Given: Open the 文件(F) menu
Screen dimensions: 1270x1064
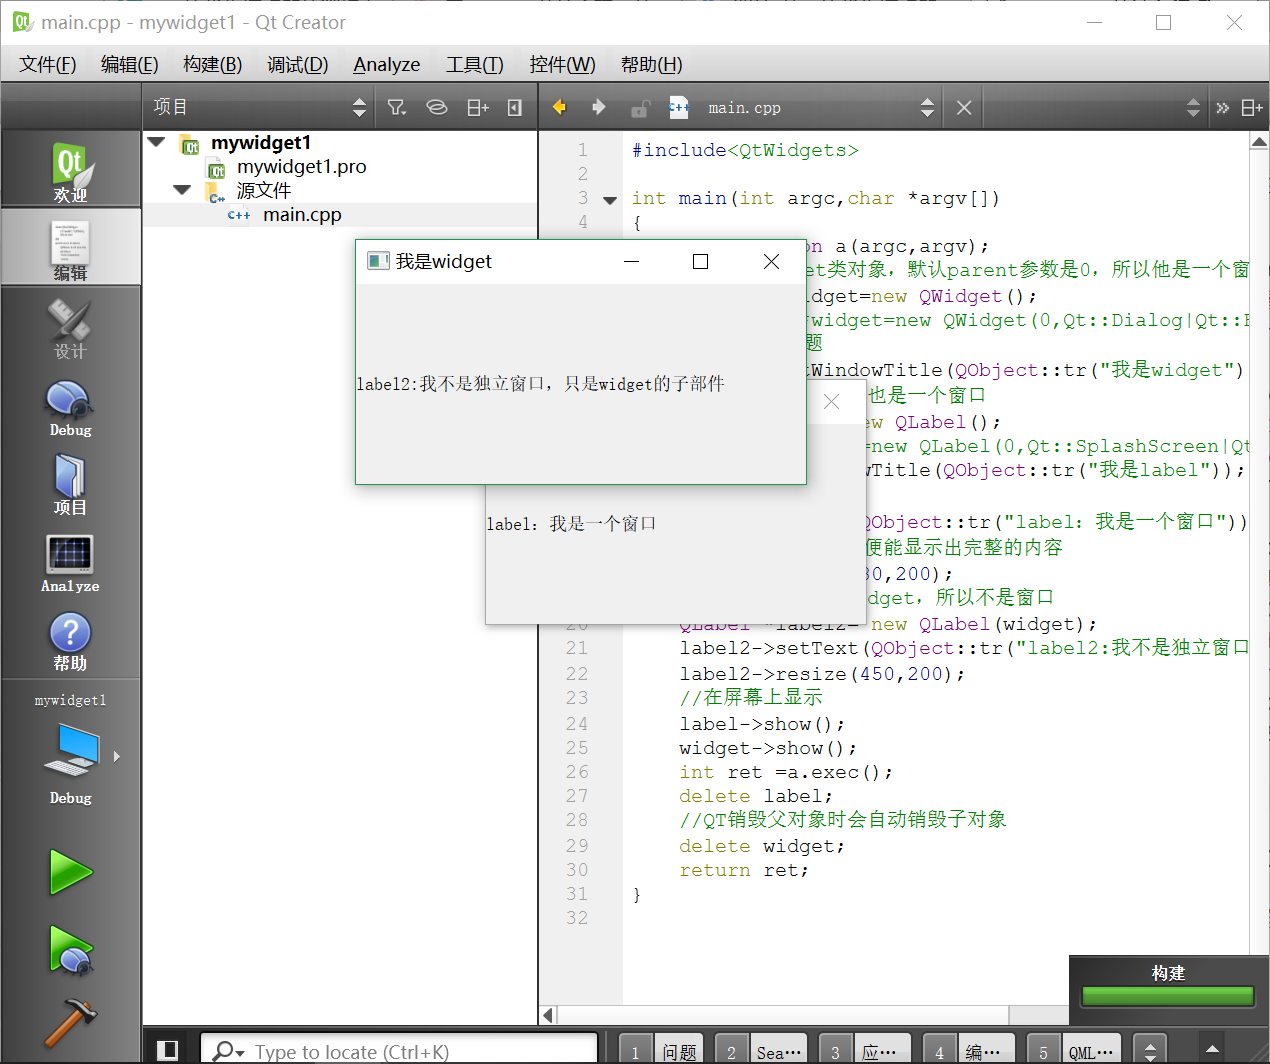Looking at the screenshot, I should click(x=48, y=64).
